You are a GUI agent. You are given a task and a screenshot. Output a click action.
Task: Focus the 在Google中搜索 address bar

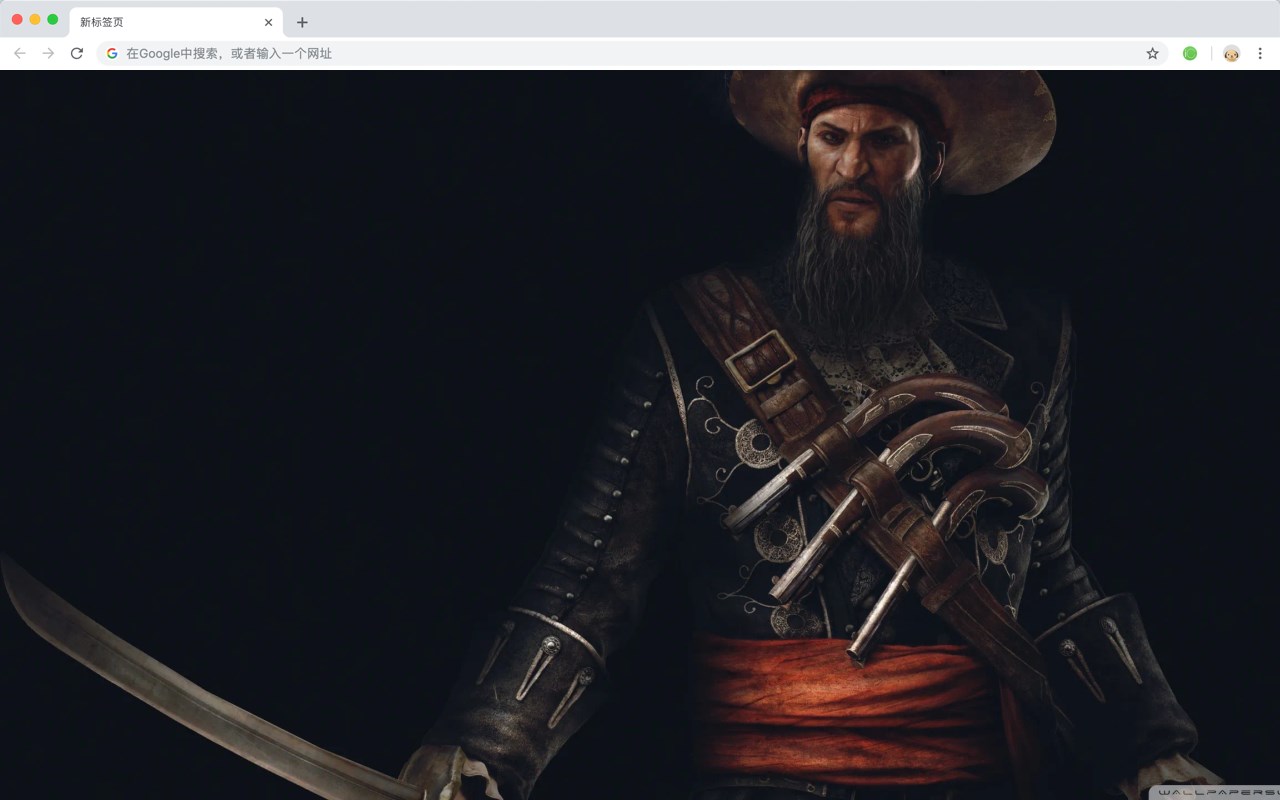pyautogui.click(x=632, y=53)
